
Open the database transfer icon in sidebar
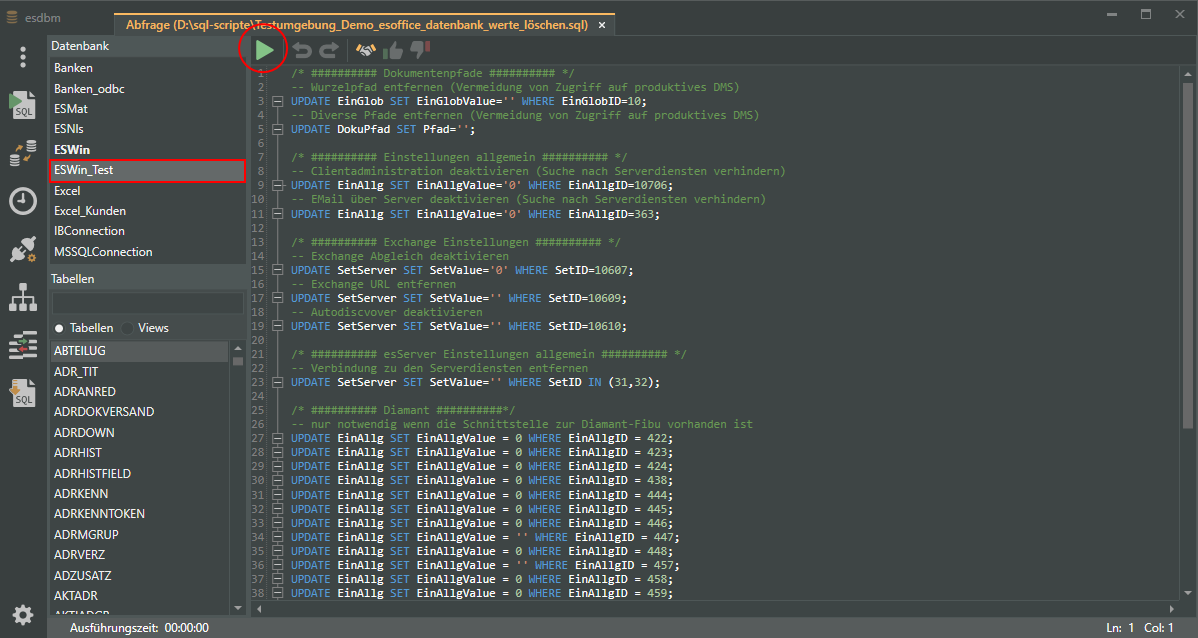(x=22, y=153)
